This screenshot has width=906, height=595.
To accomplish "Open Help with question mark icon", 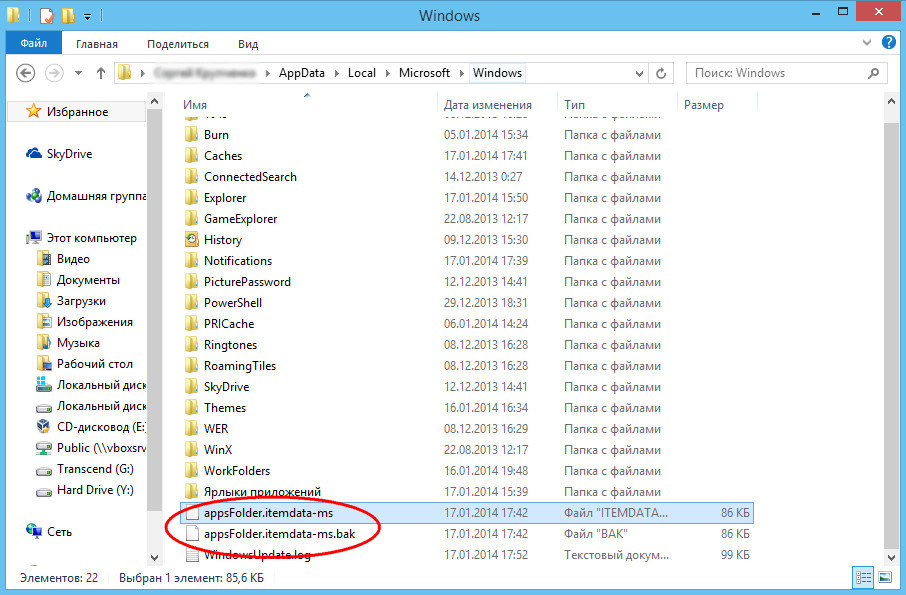I will [x=889, y=42].
